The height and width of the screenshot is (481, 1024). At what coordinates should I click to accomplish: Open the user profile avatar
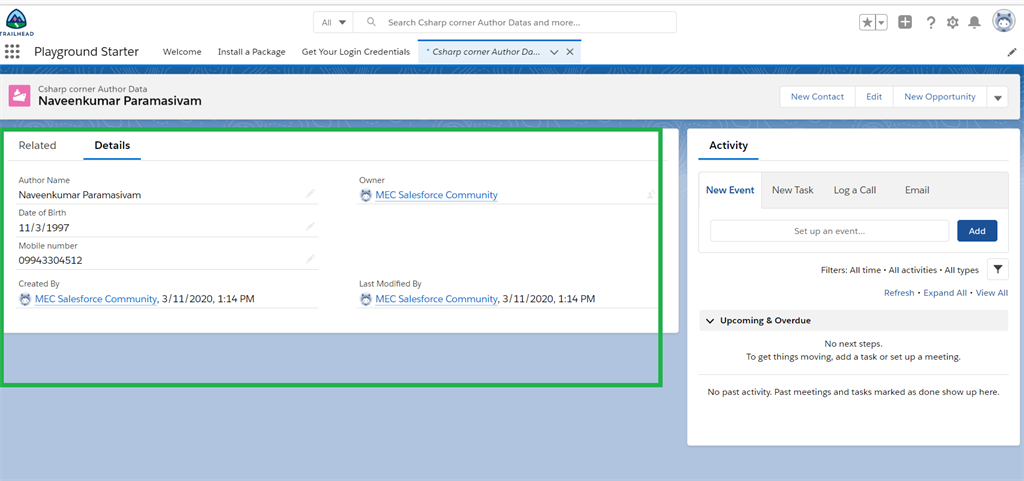(1004, 22)
